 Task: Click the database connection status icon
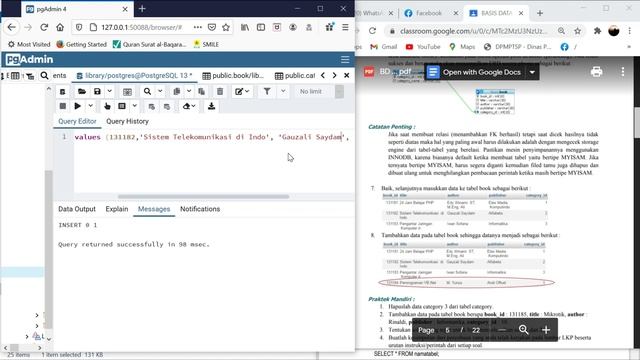(x=62, y=91)
